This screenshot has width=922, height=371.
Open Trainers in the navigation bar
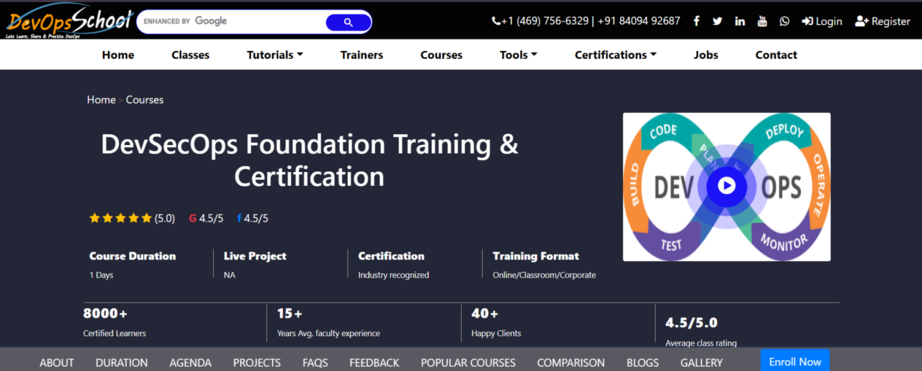362,55
